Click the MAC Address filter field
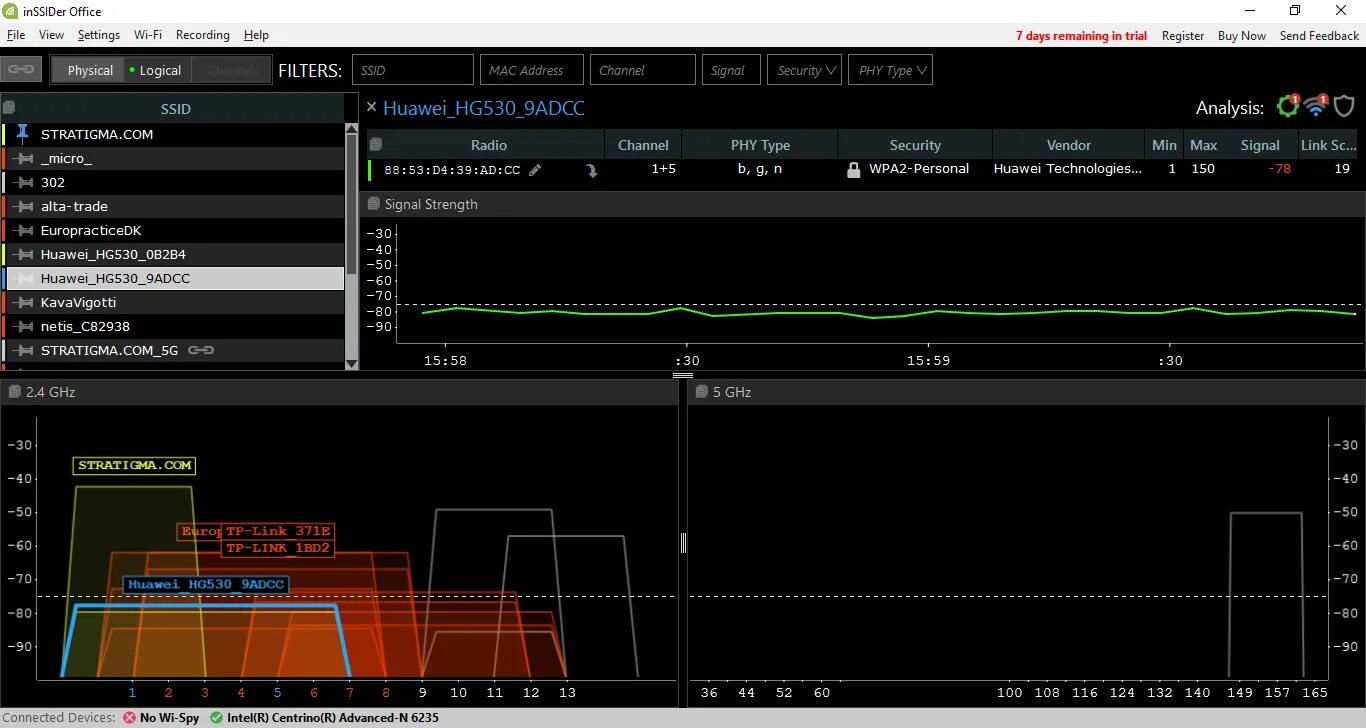 click(x=530, y=70)
